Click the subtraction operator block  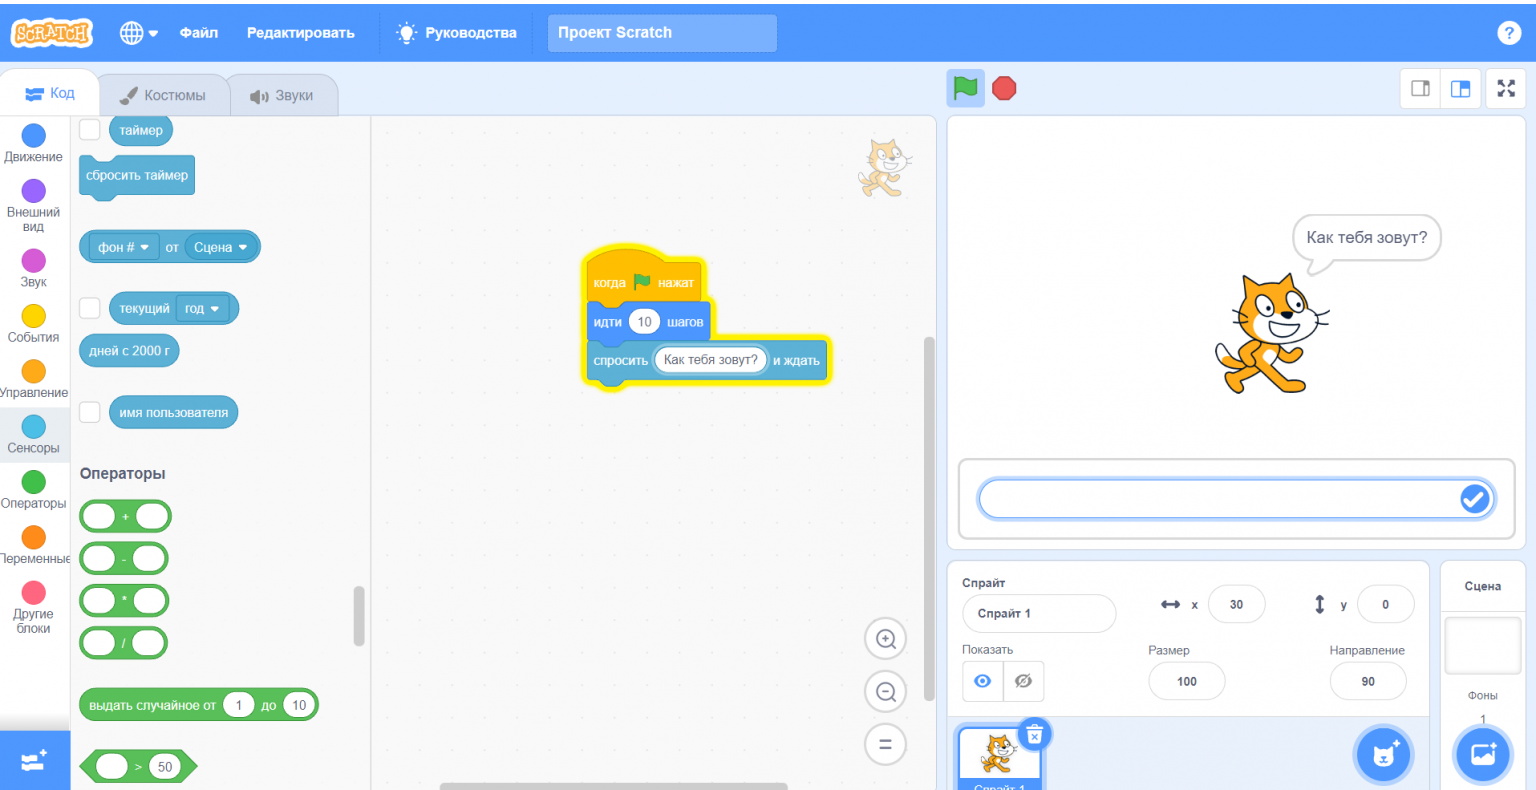tap(124, 559)
